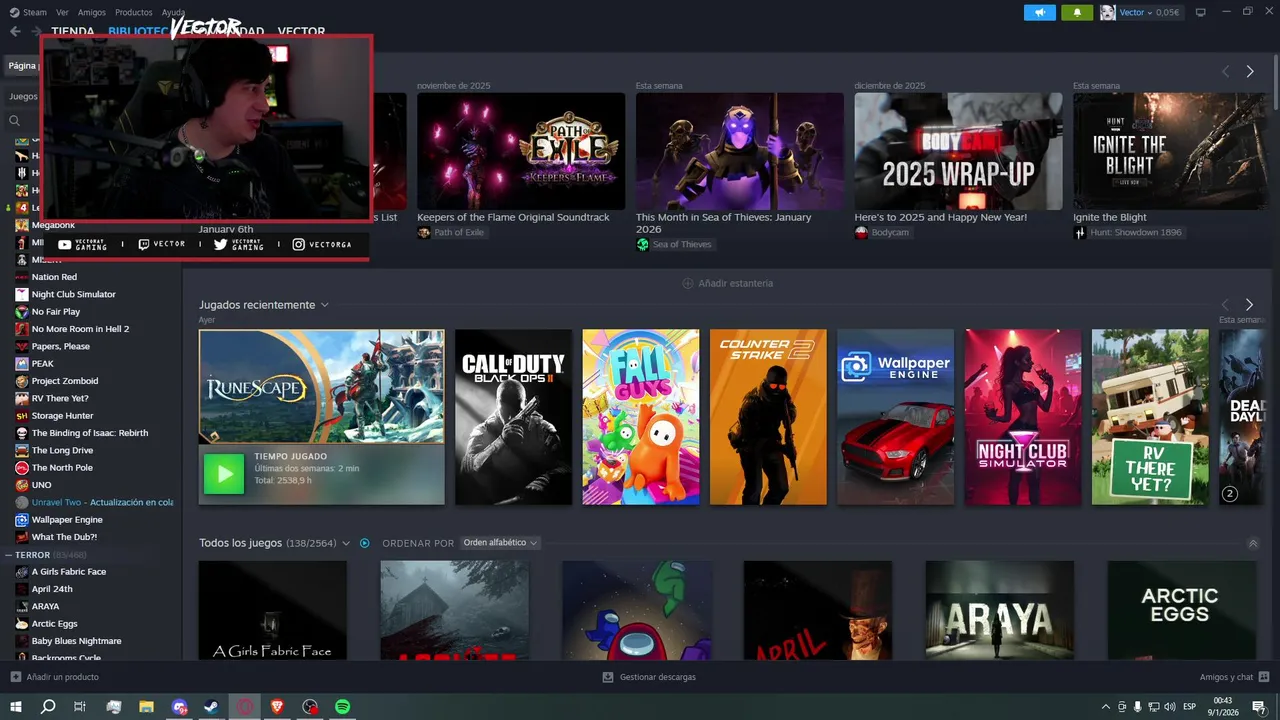Click the Wallpaper Engine icon in sidebar
This screenshot has width=1280, height=720.
tap(22, 519)
